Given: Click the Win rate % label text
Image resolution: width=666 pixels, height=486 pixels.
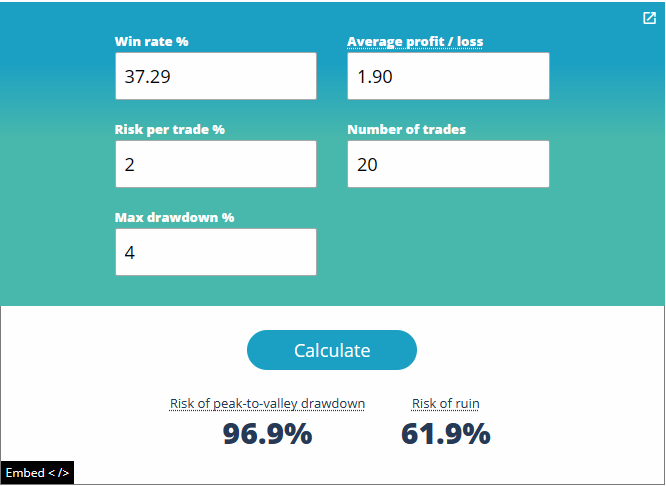Looking at the screenshot, I should pos(152,42).
